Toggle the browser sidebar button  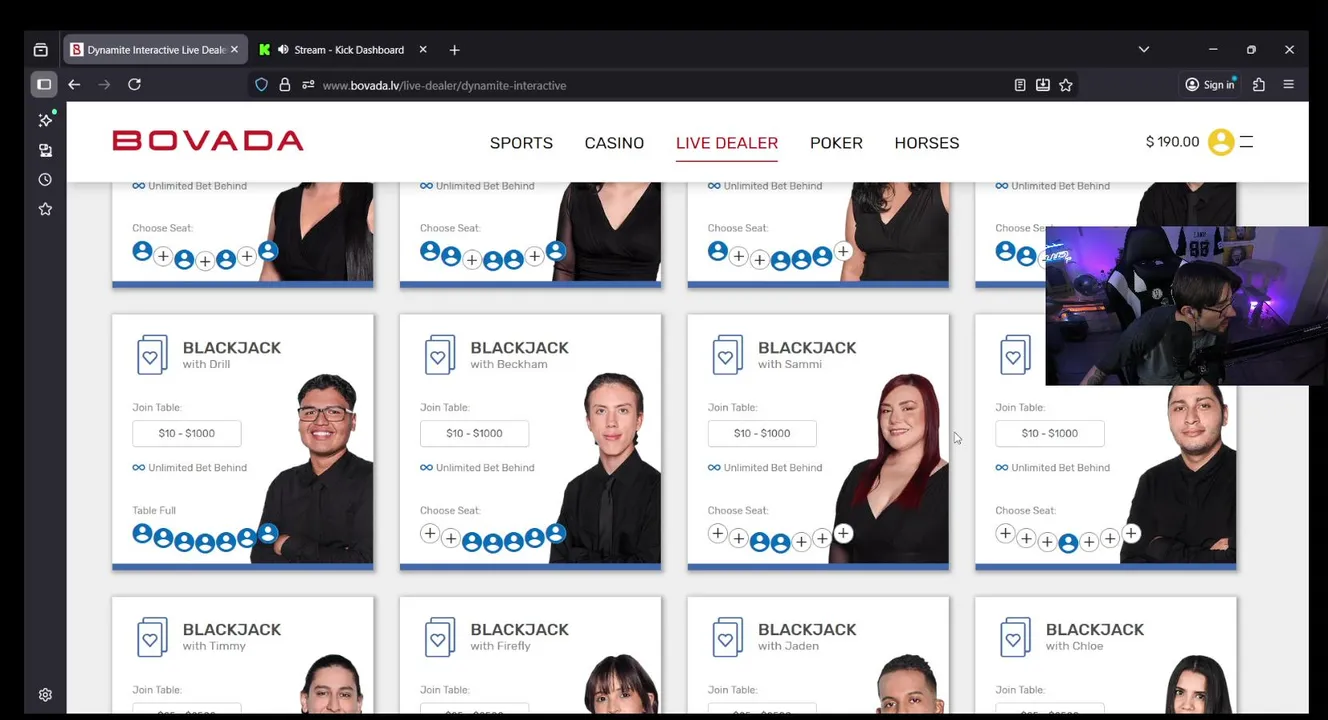coord(44,85)
